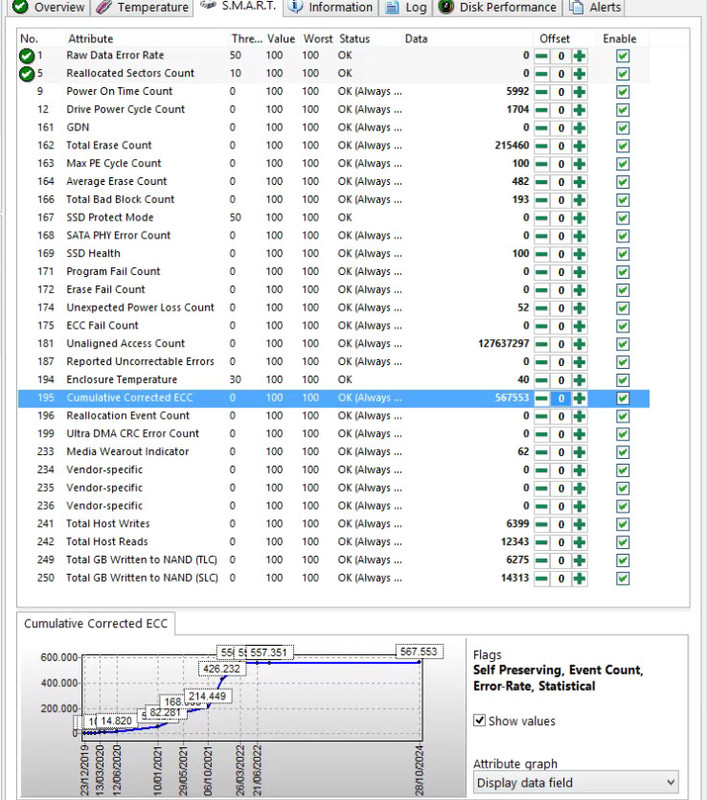Select the Reallocation Event Count row
Image resolution: width=707 pixels, height=800 pixels.
tap(334, 416)
